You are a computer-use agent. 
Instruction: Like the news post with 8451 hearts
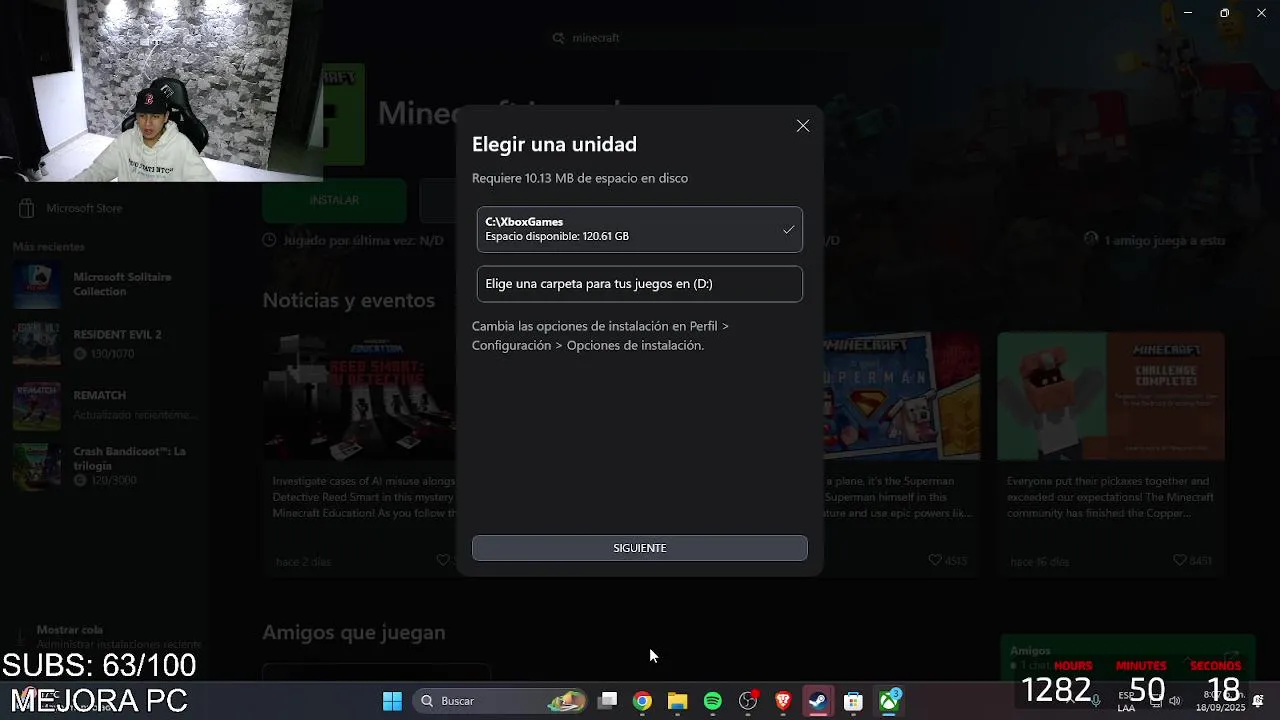click(x=1180, y=561)
